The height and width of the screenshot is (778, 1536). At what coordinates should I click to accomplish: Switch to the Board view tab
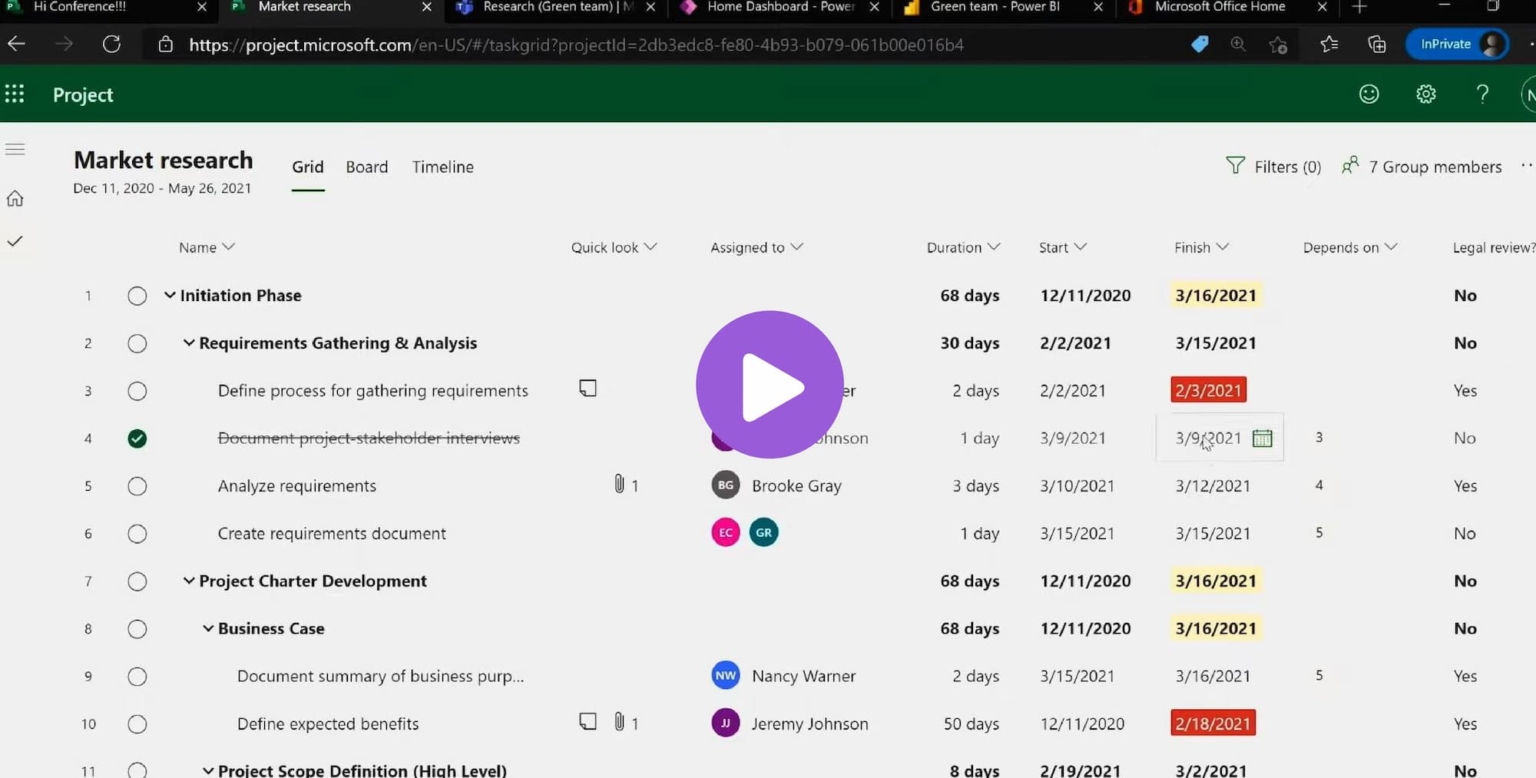[366, 167]
